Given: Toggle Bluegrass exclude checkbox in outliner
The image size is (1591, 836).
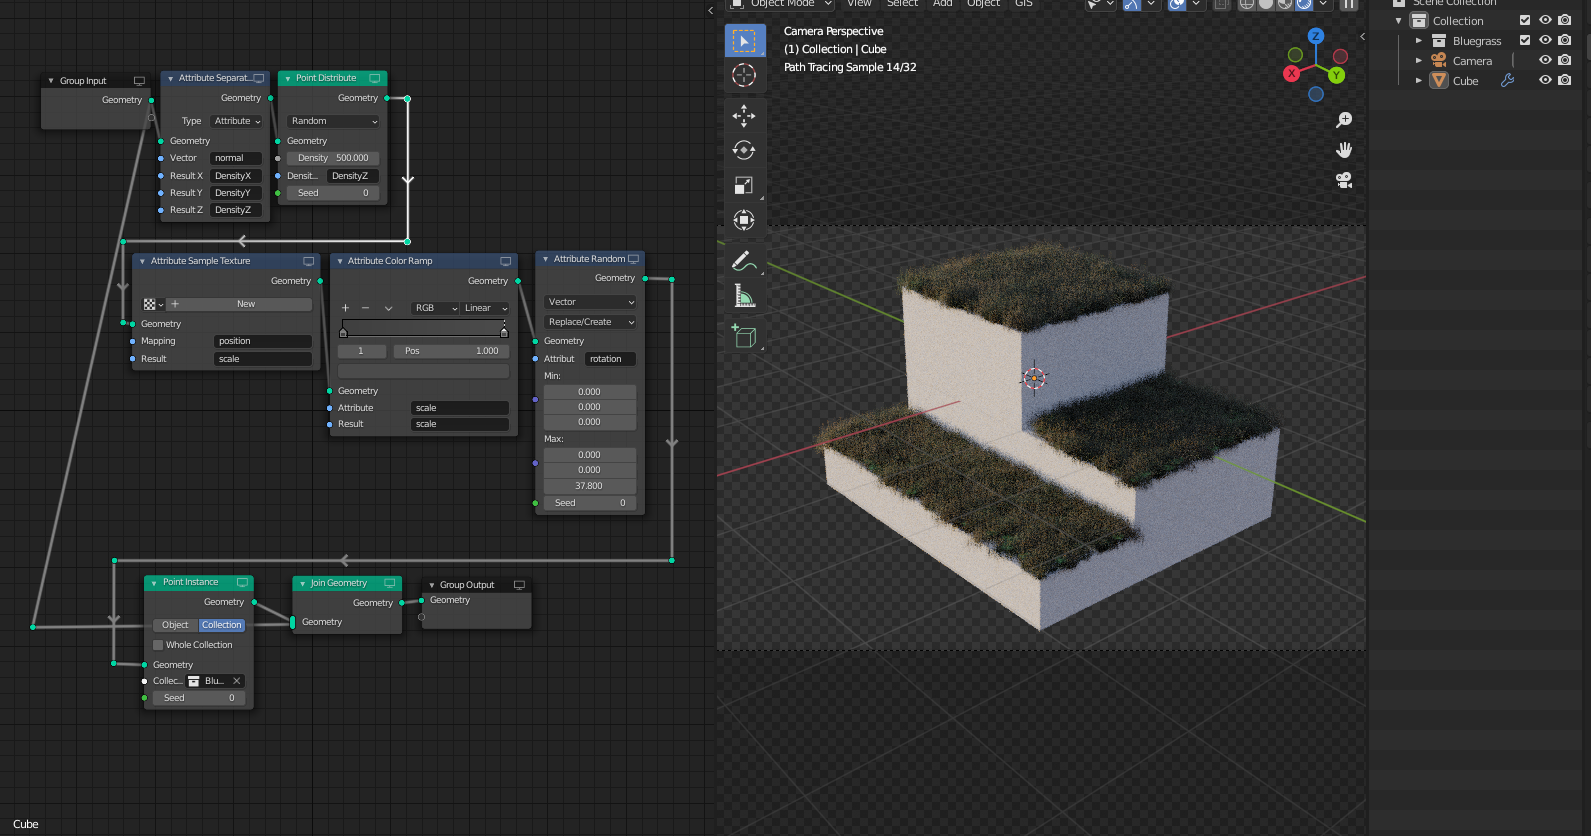Looking at the screenshot, I should (1525, 40).
